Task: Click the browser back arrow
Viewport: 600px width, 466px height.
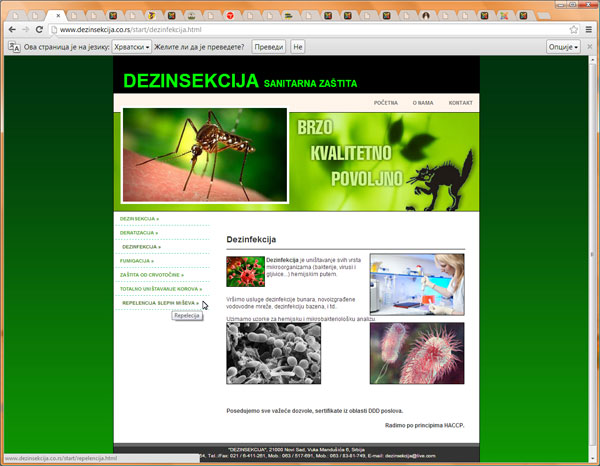Action: (x=10, y=30)
